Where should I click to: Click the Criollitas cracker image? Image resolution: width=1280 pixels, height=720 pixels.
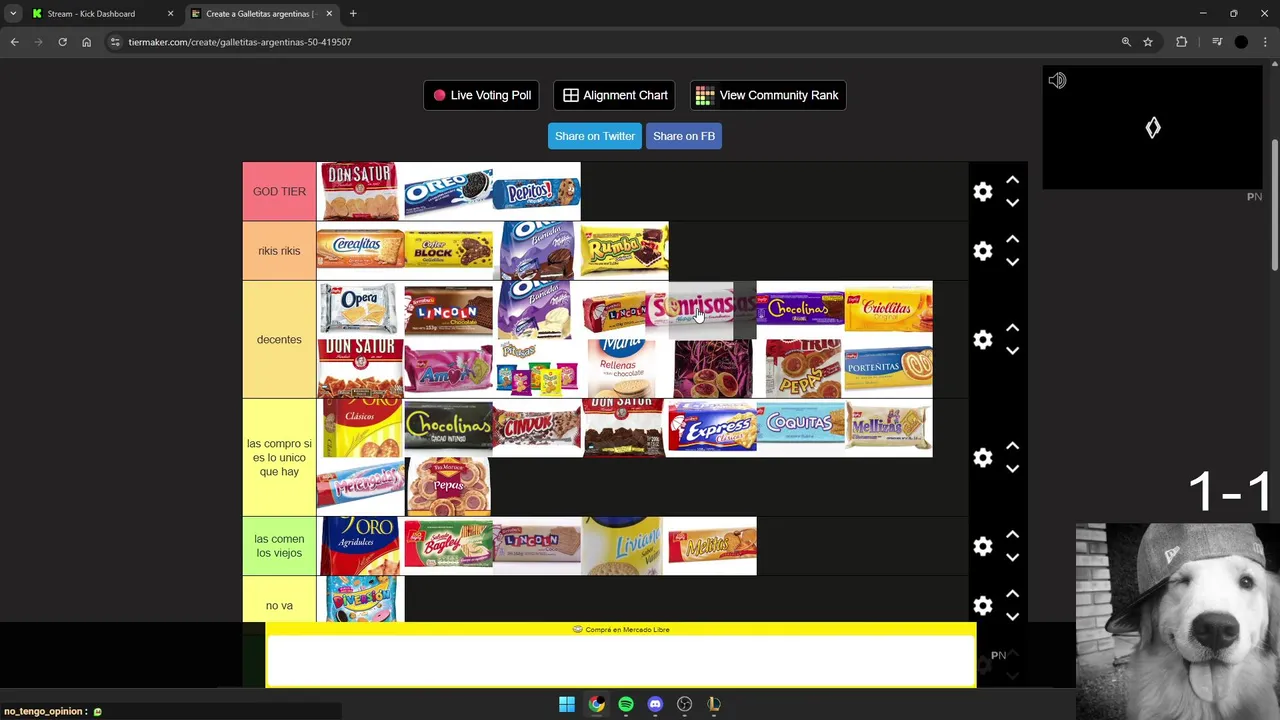pyautogui.click(x=889, y=309)
